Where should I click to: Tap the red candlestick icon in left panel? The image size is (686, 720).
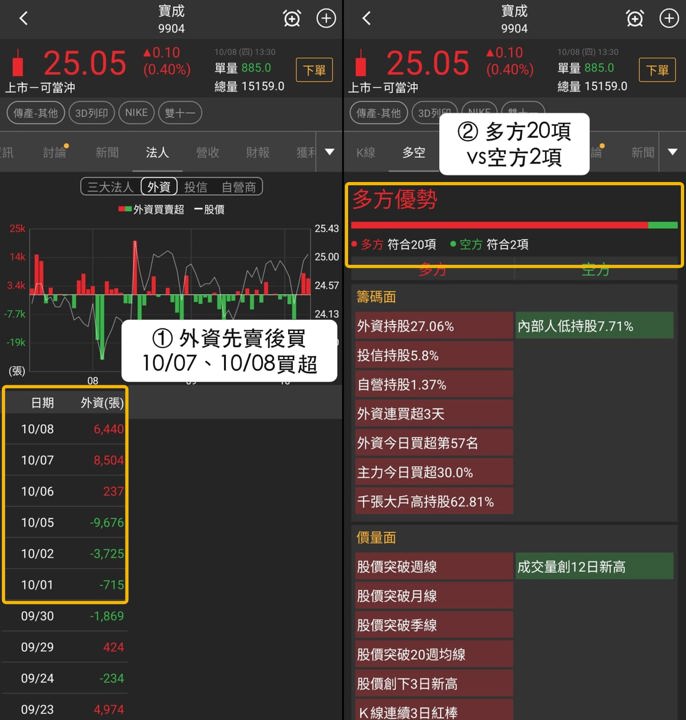[18, 62]
